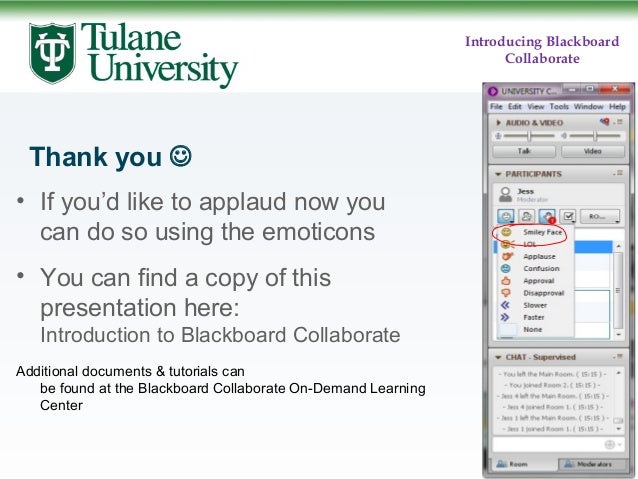Open the File menu in Collaborate window

496,107
